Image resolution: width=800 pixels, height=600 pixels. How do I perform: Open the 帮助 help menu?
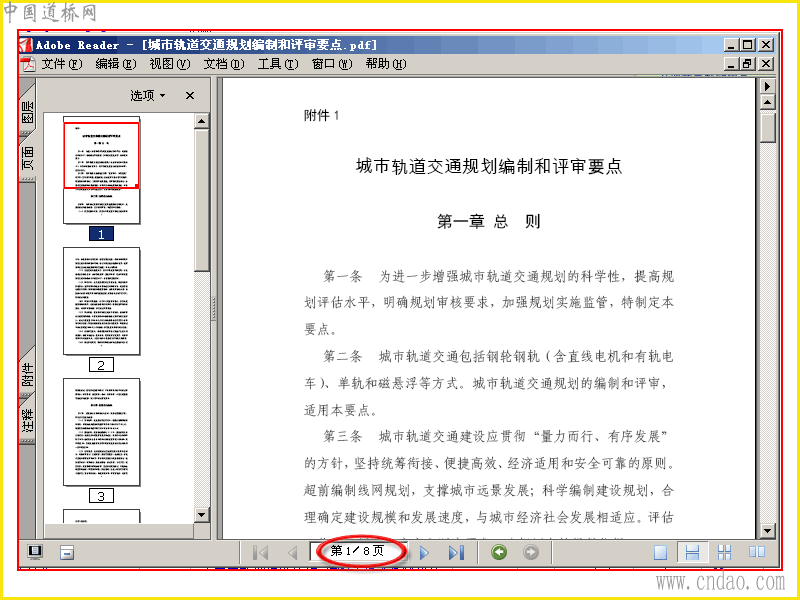point(386,64)
